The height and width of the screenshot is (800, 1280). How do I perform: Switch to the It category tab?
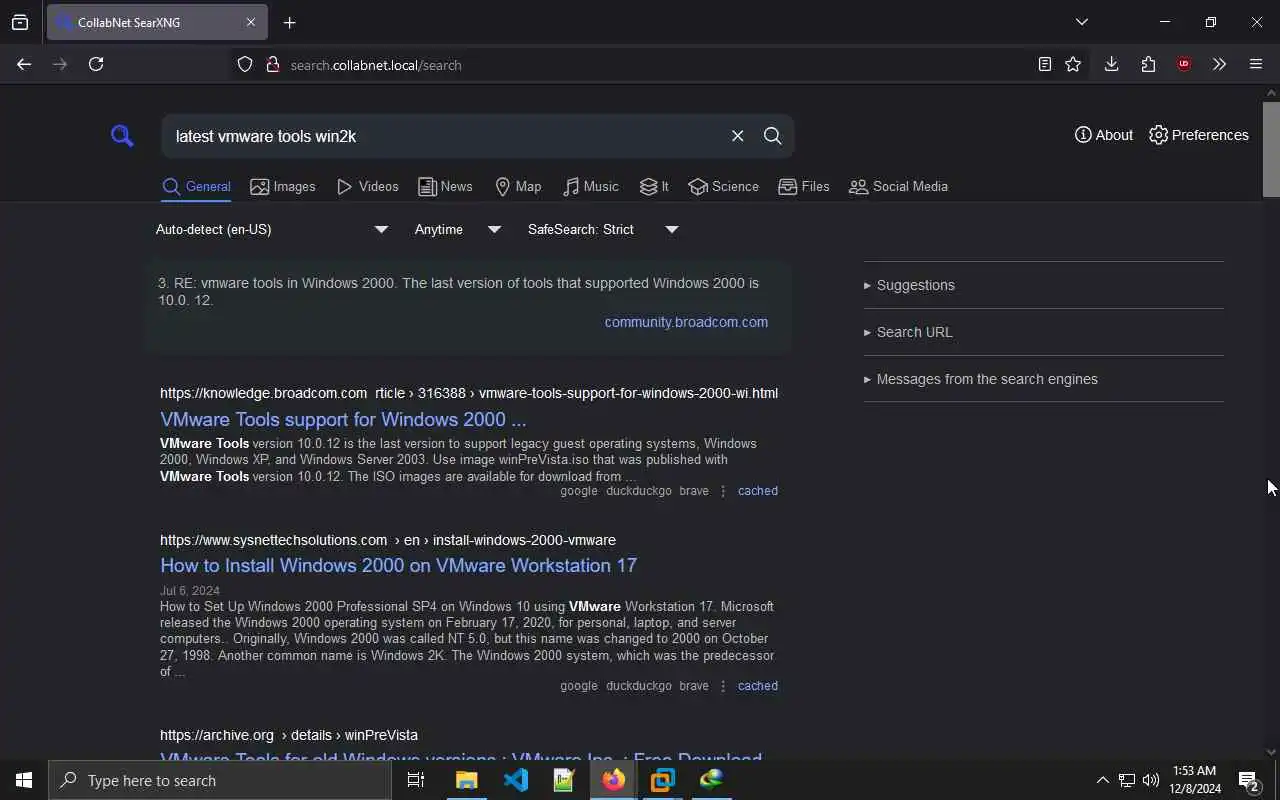click(x=654, y=187)
